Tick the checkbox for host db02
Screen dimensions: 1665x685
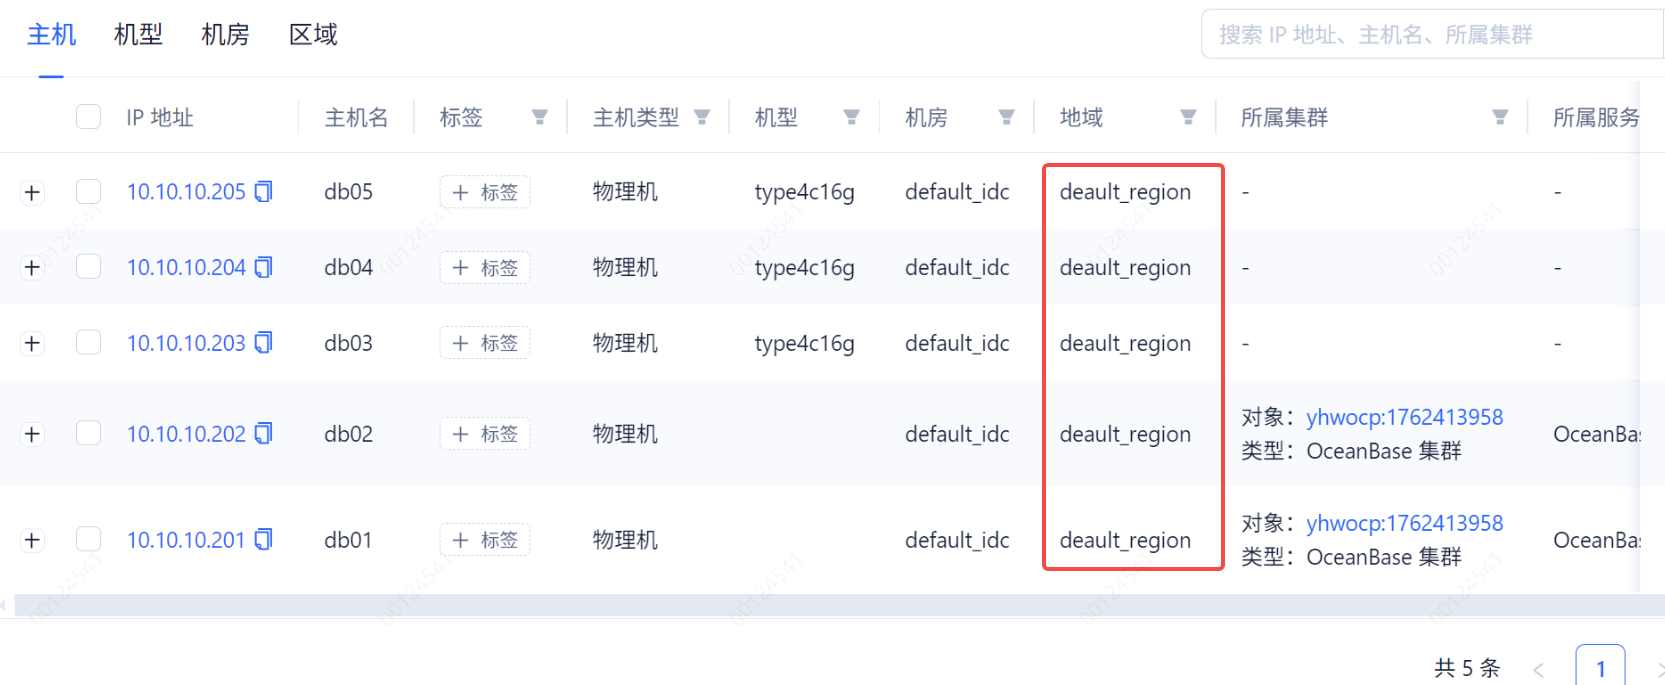tap(89, 433)
